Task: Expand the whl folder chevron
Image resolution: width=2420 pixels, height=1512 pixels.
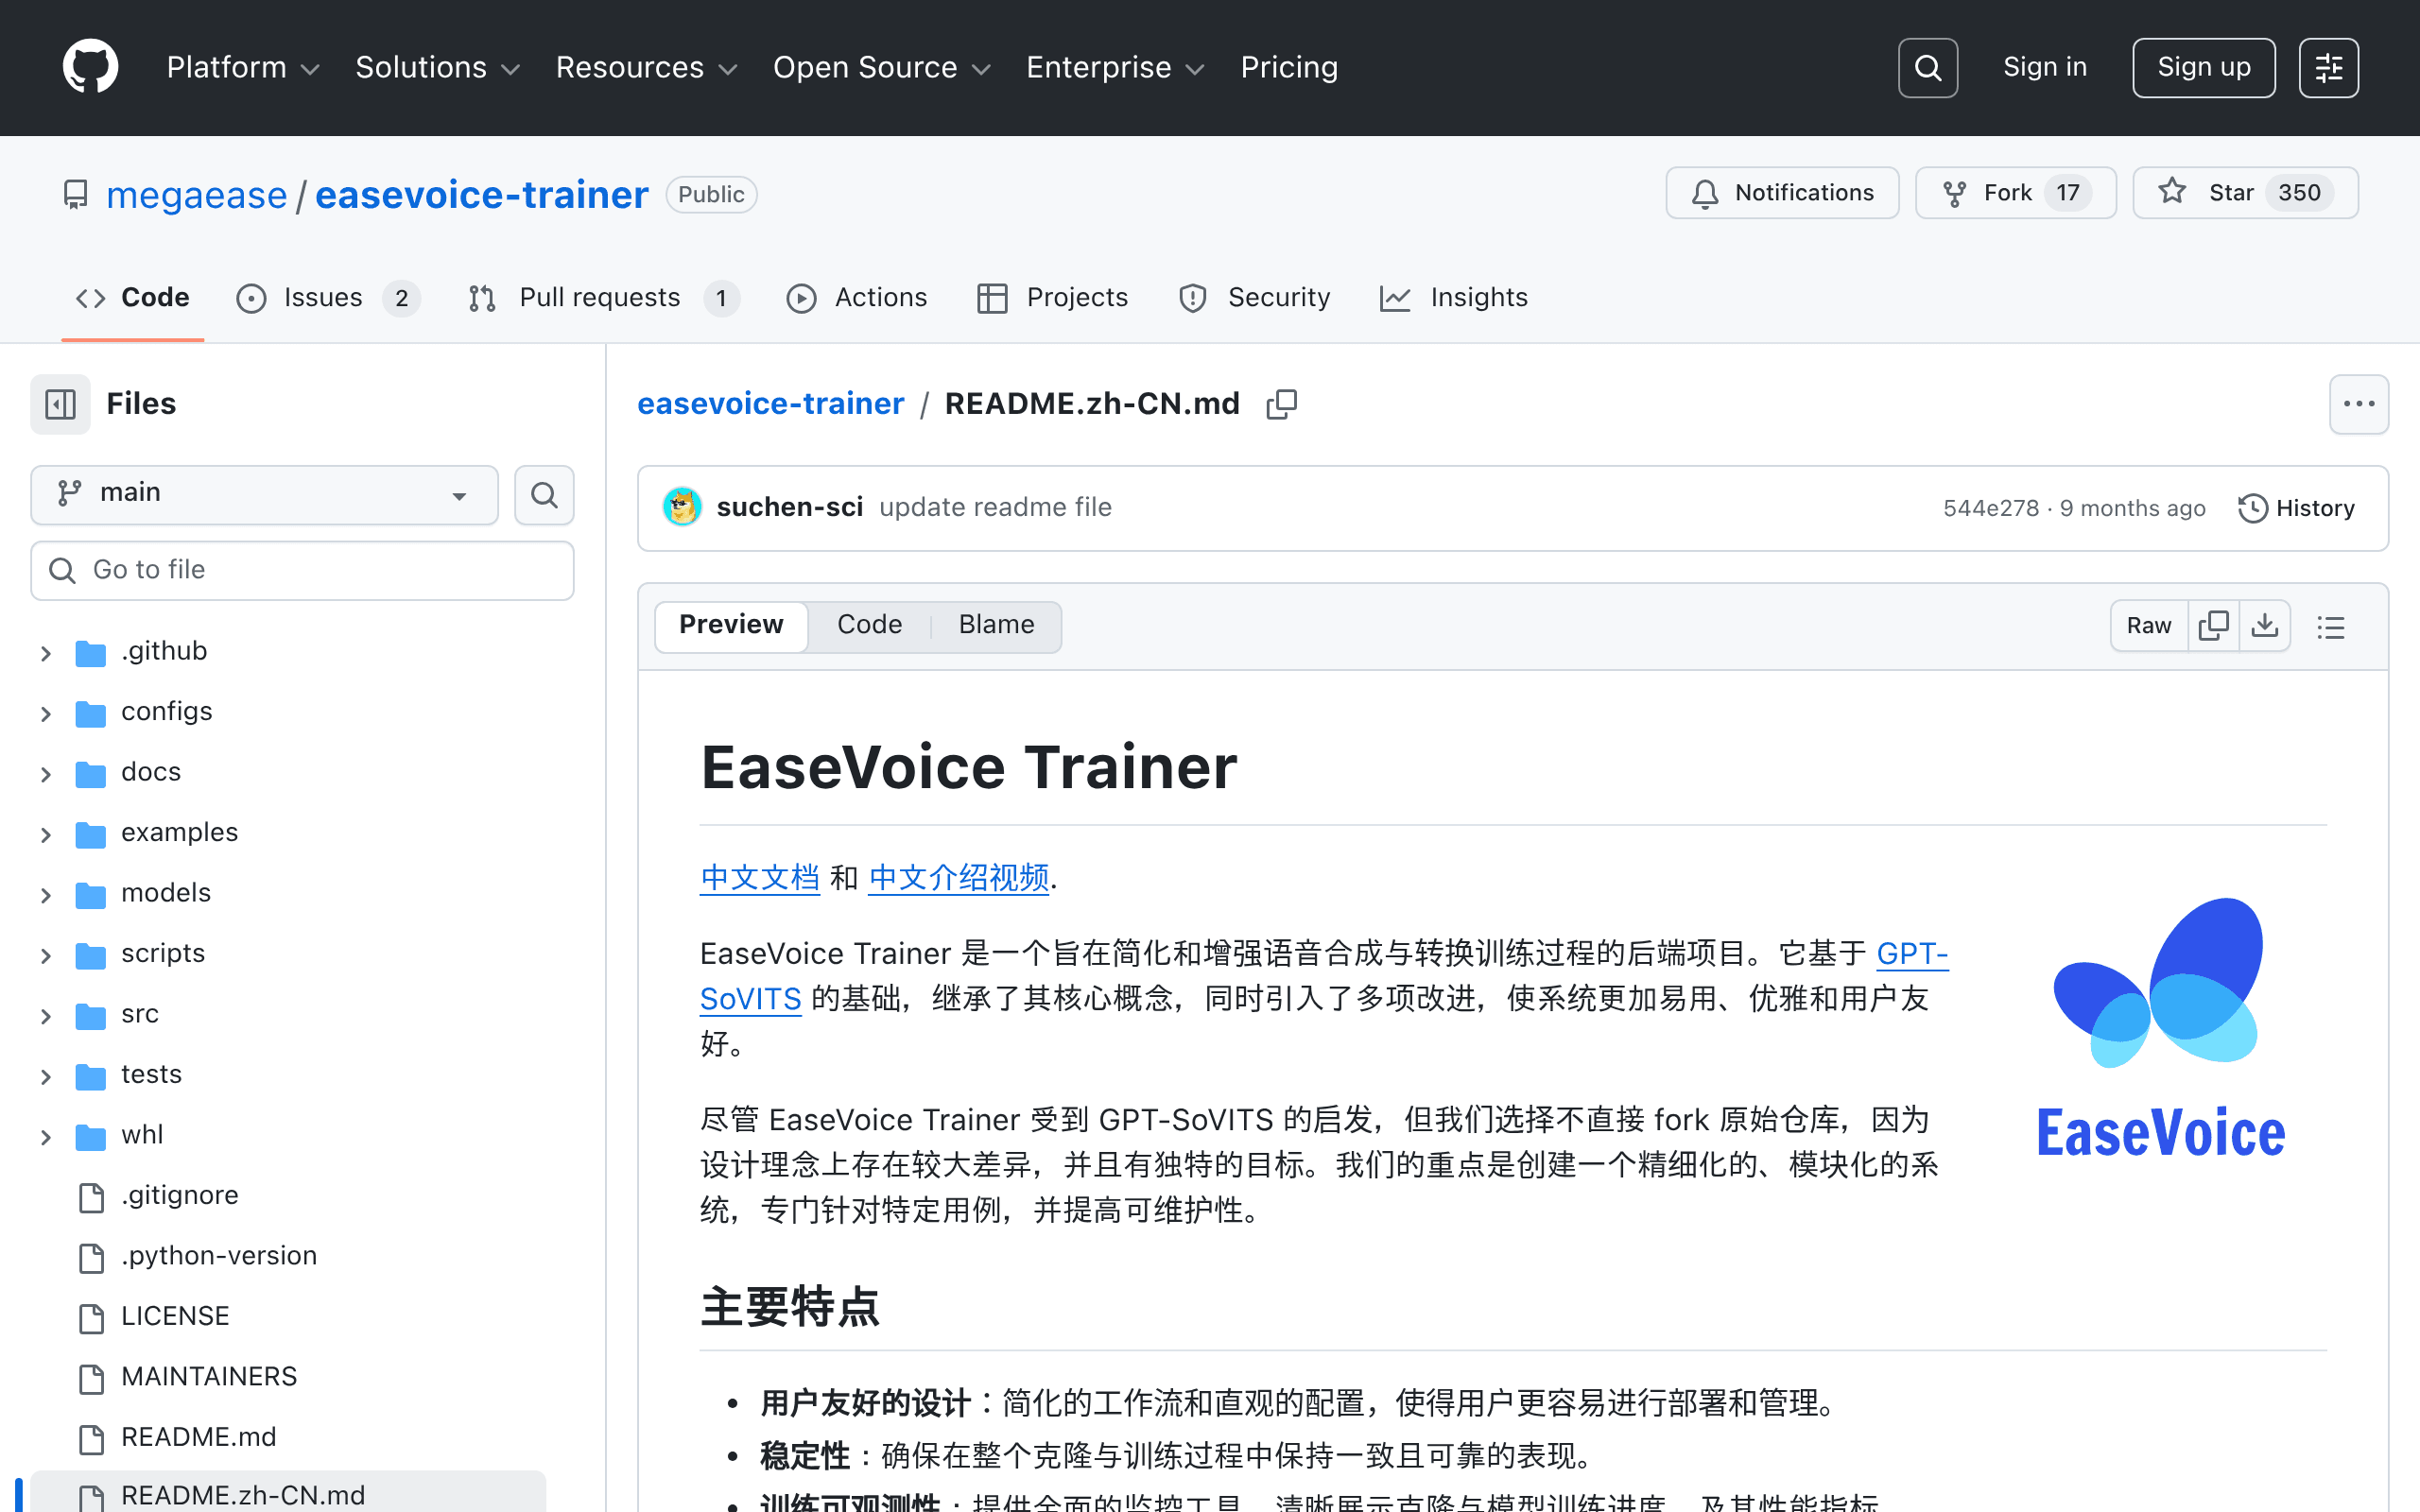Action: pos(46,1137)
